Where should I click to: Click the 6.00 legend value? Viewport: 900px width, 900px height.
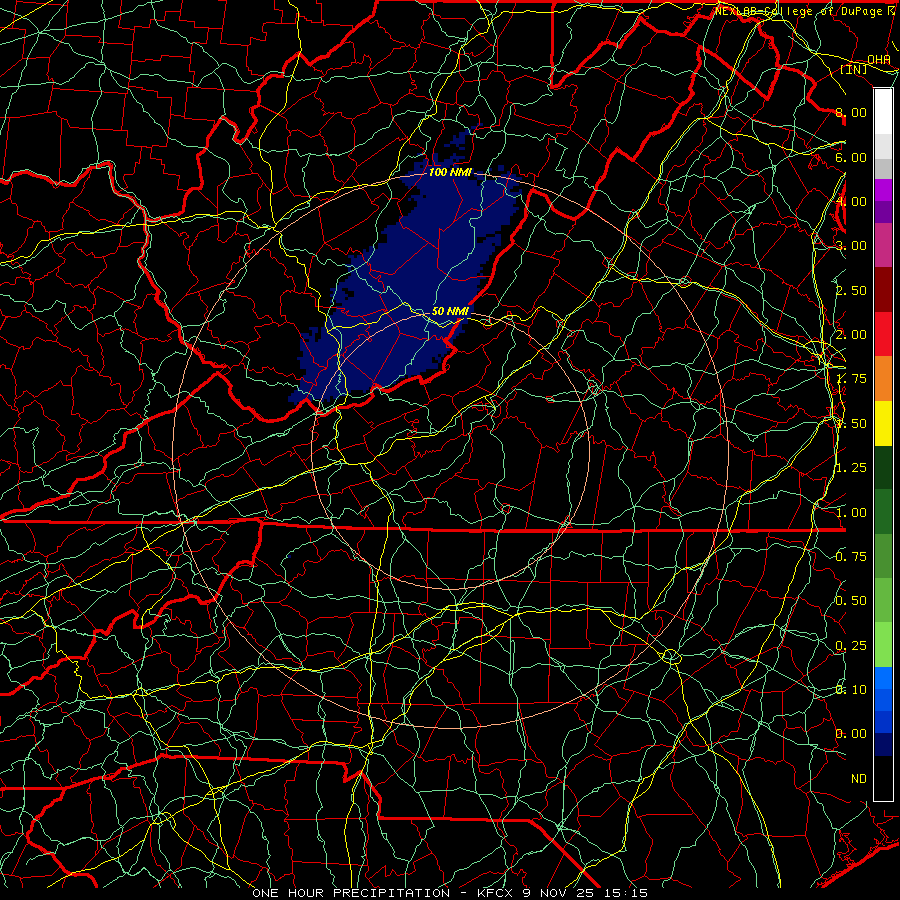coord(852,157)
